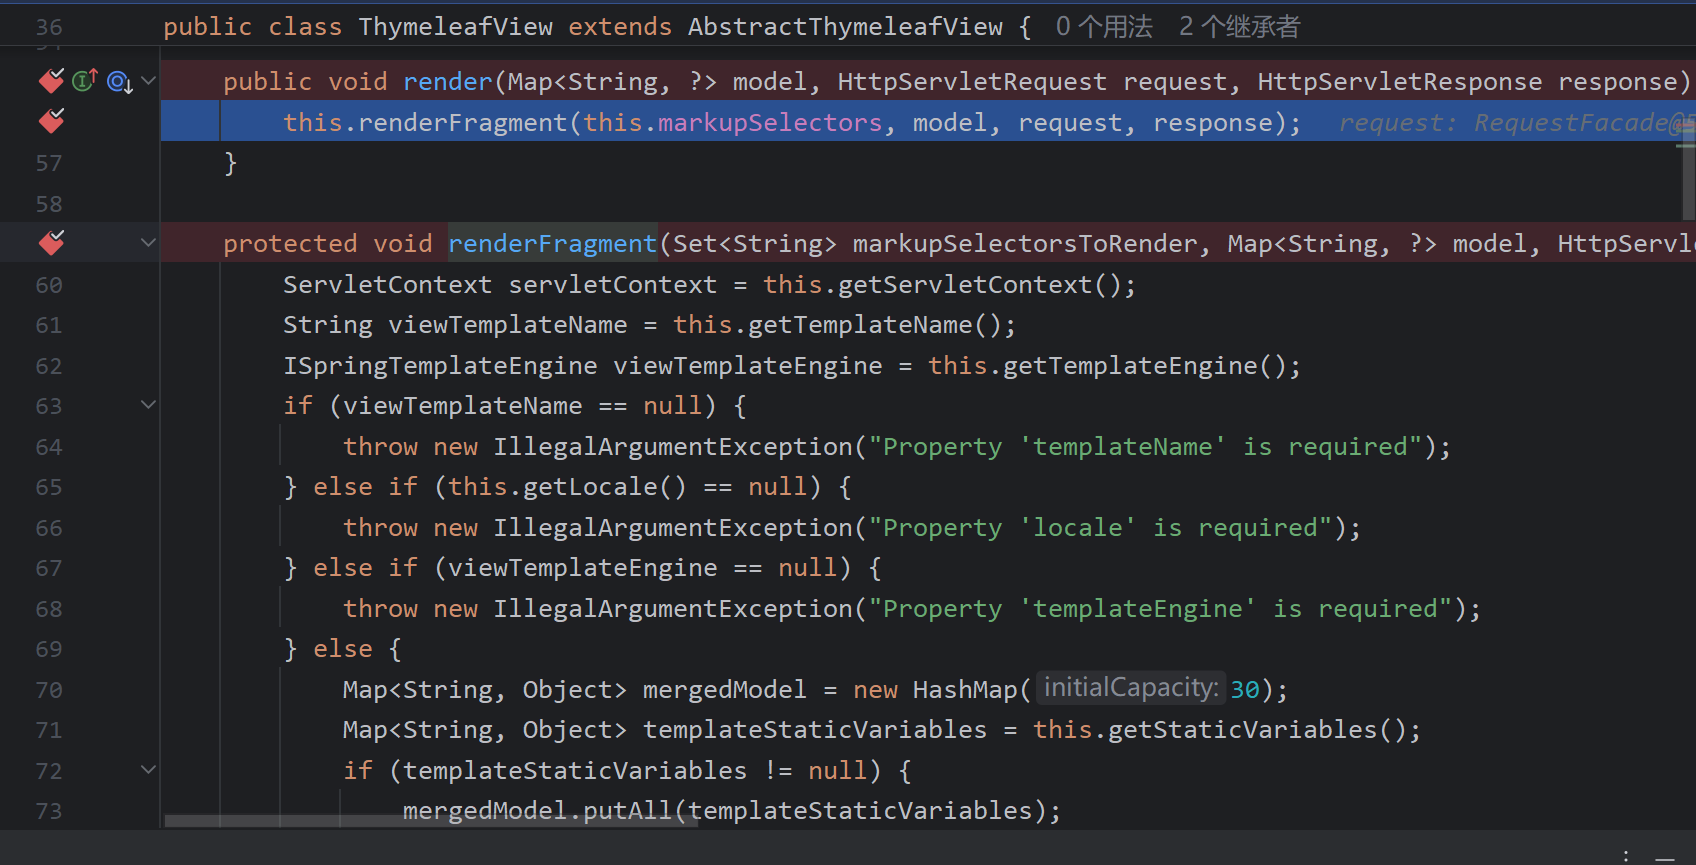Click the markupSelectors field reference
The height and width of the screenshot is (865, 1696).
pos(770,123)
